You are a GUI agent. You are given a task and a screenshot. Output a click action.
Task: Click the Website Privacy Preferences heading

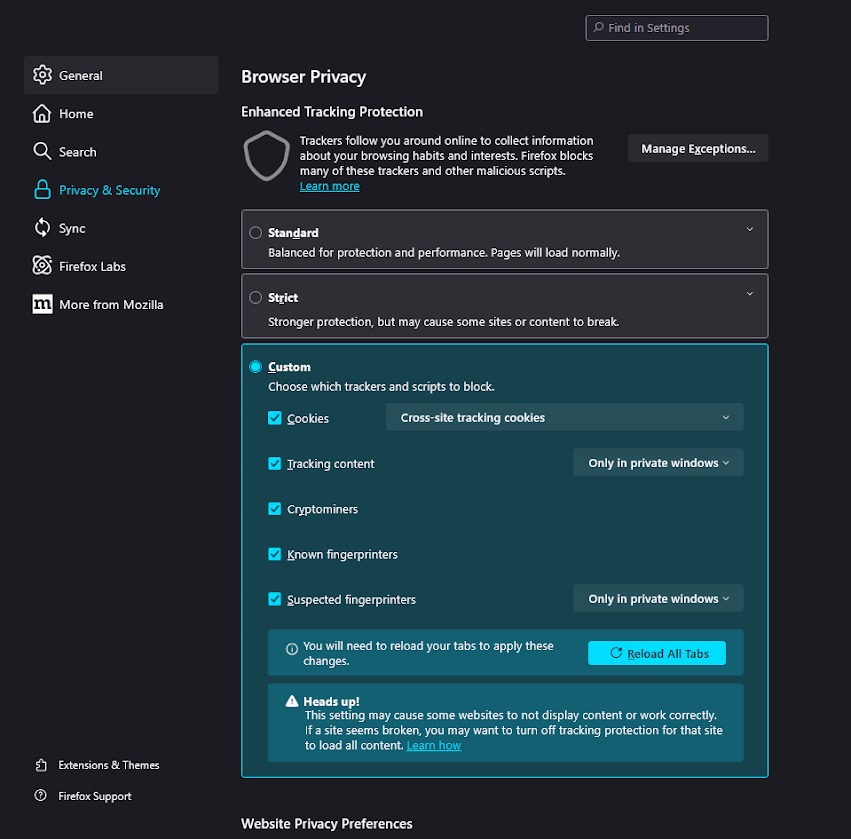(327, 824)
